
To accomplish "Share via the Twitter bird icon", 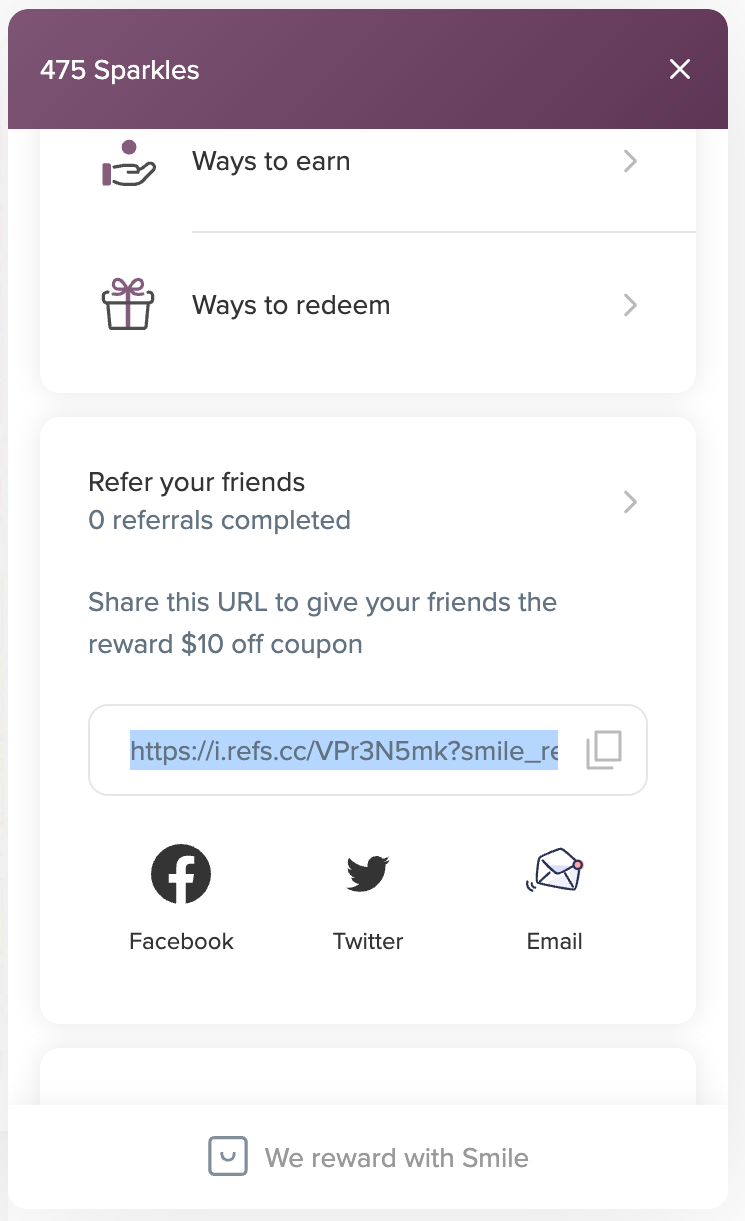I will (x=368, y=874).
